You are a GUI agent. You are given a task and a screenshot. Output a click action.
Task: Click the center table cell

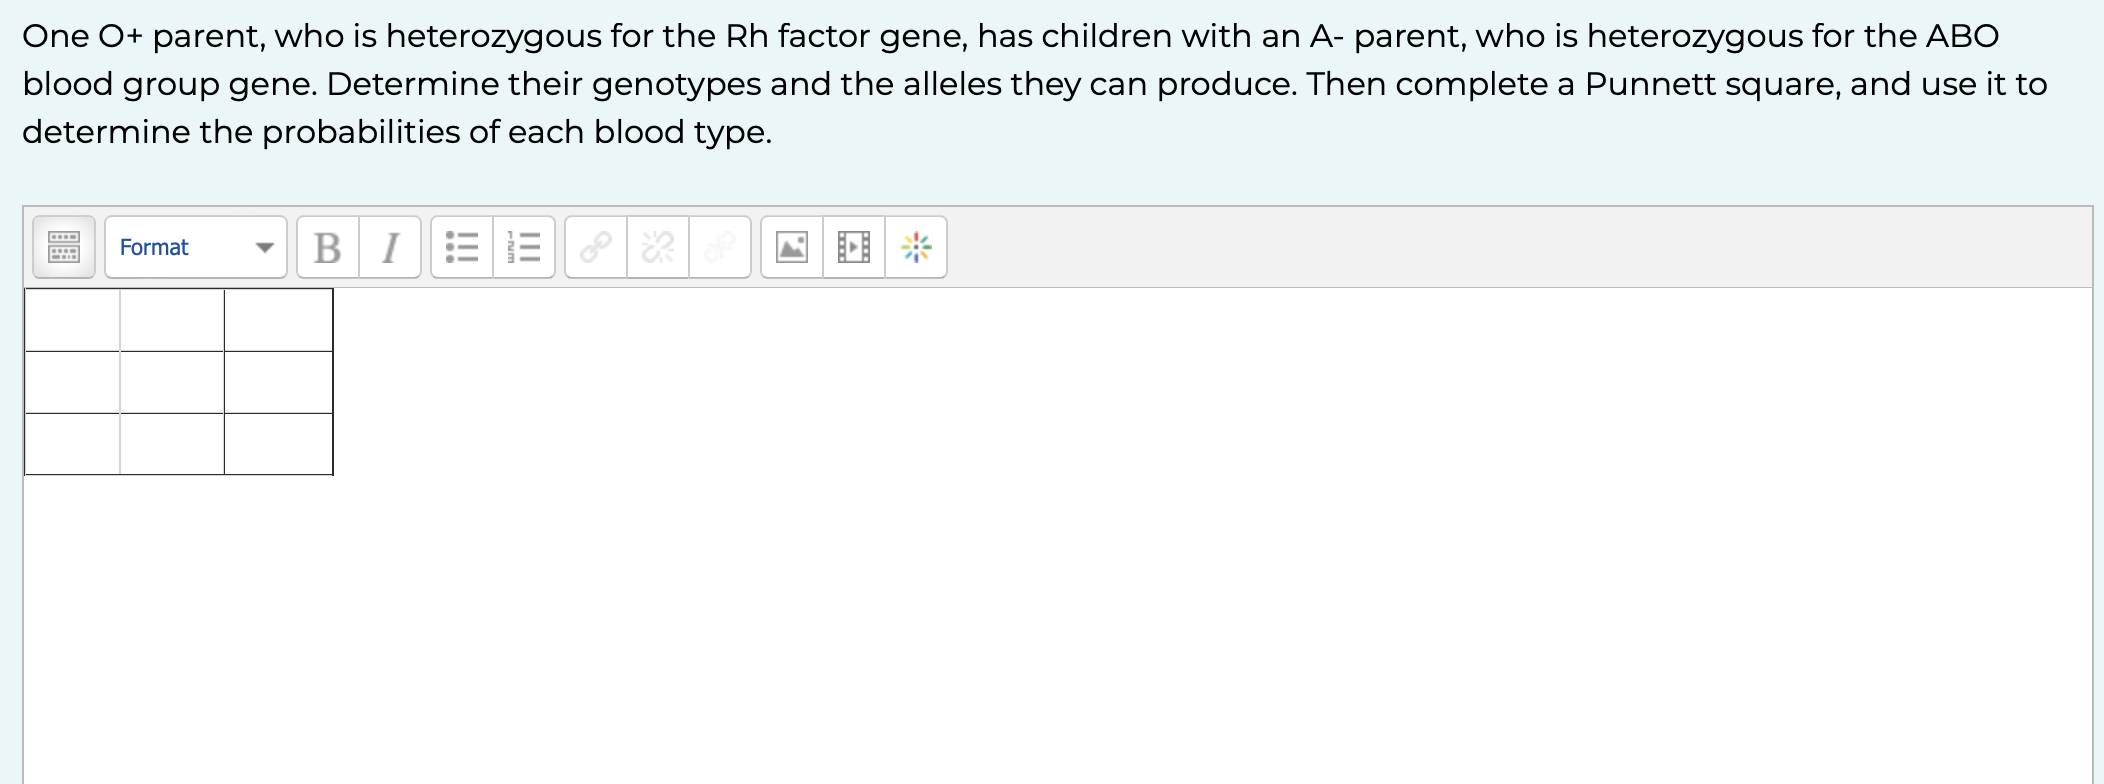click(172, 382)
